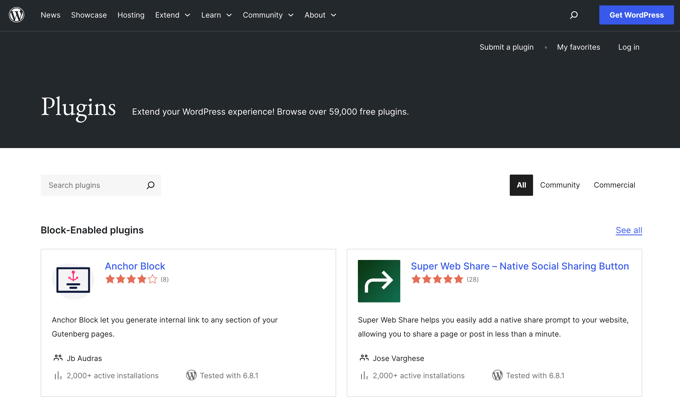Image resolution: width=680 pixels, height=399 pixels.
Task: Select the Commercial plugins filter
Action: [x=615, y=185]
